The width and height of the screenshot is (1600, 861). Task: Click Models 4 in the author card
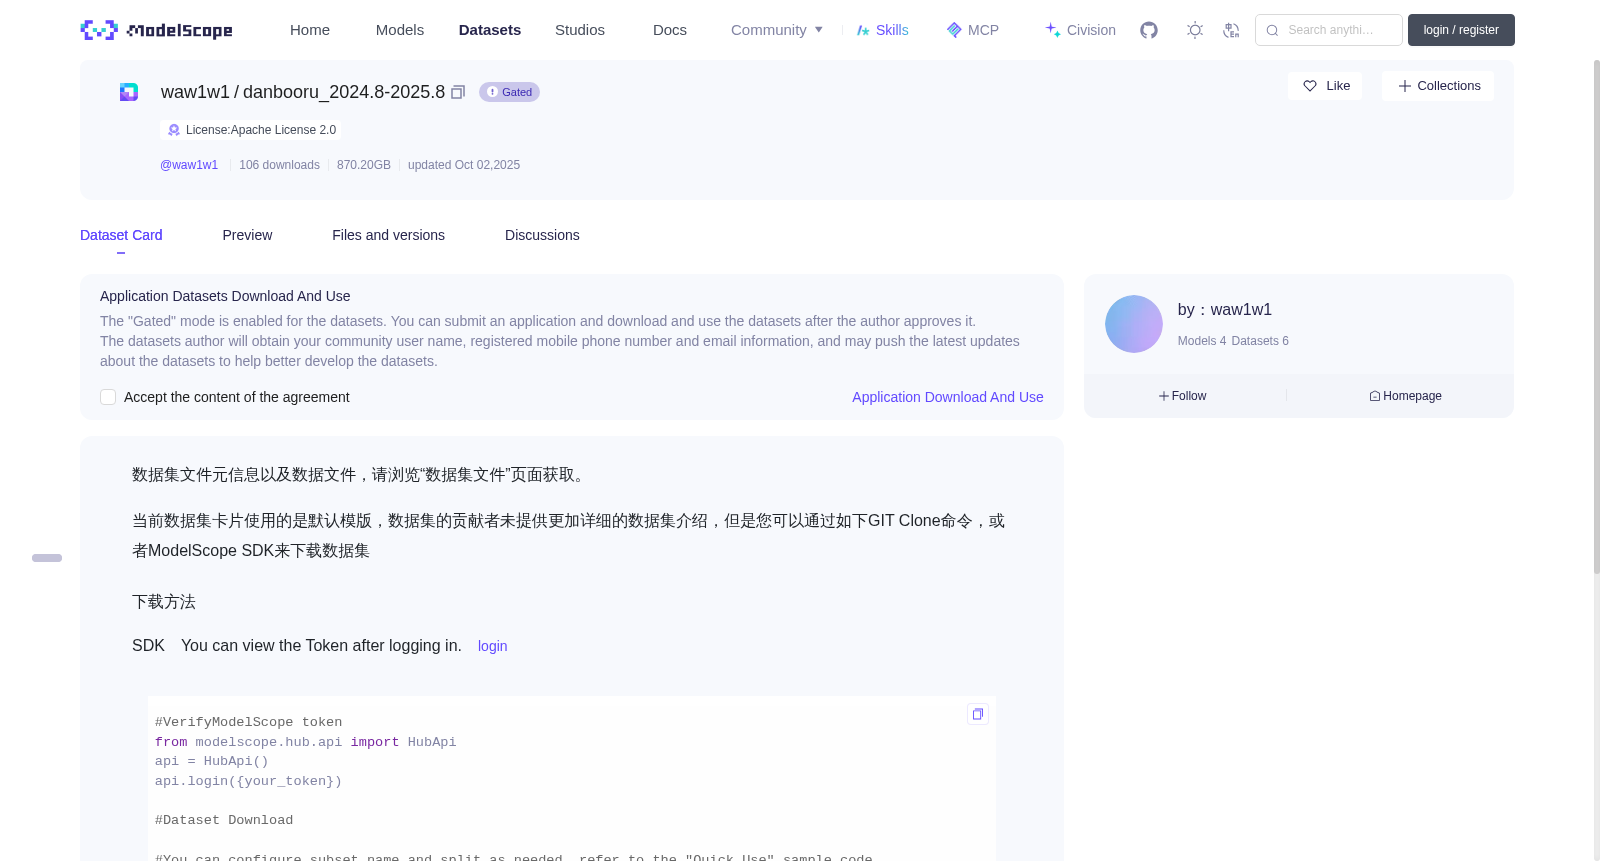1201,341
